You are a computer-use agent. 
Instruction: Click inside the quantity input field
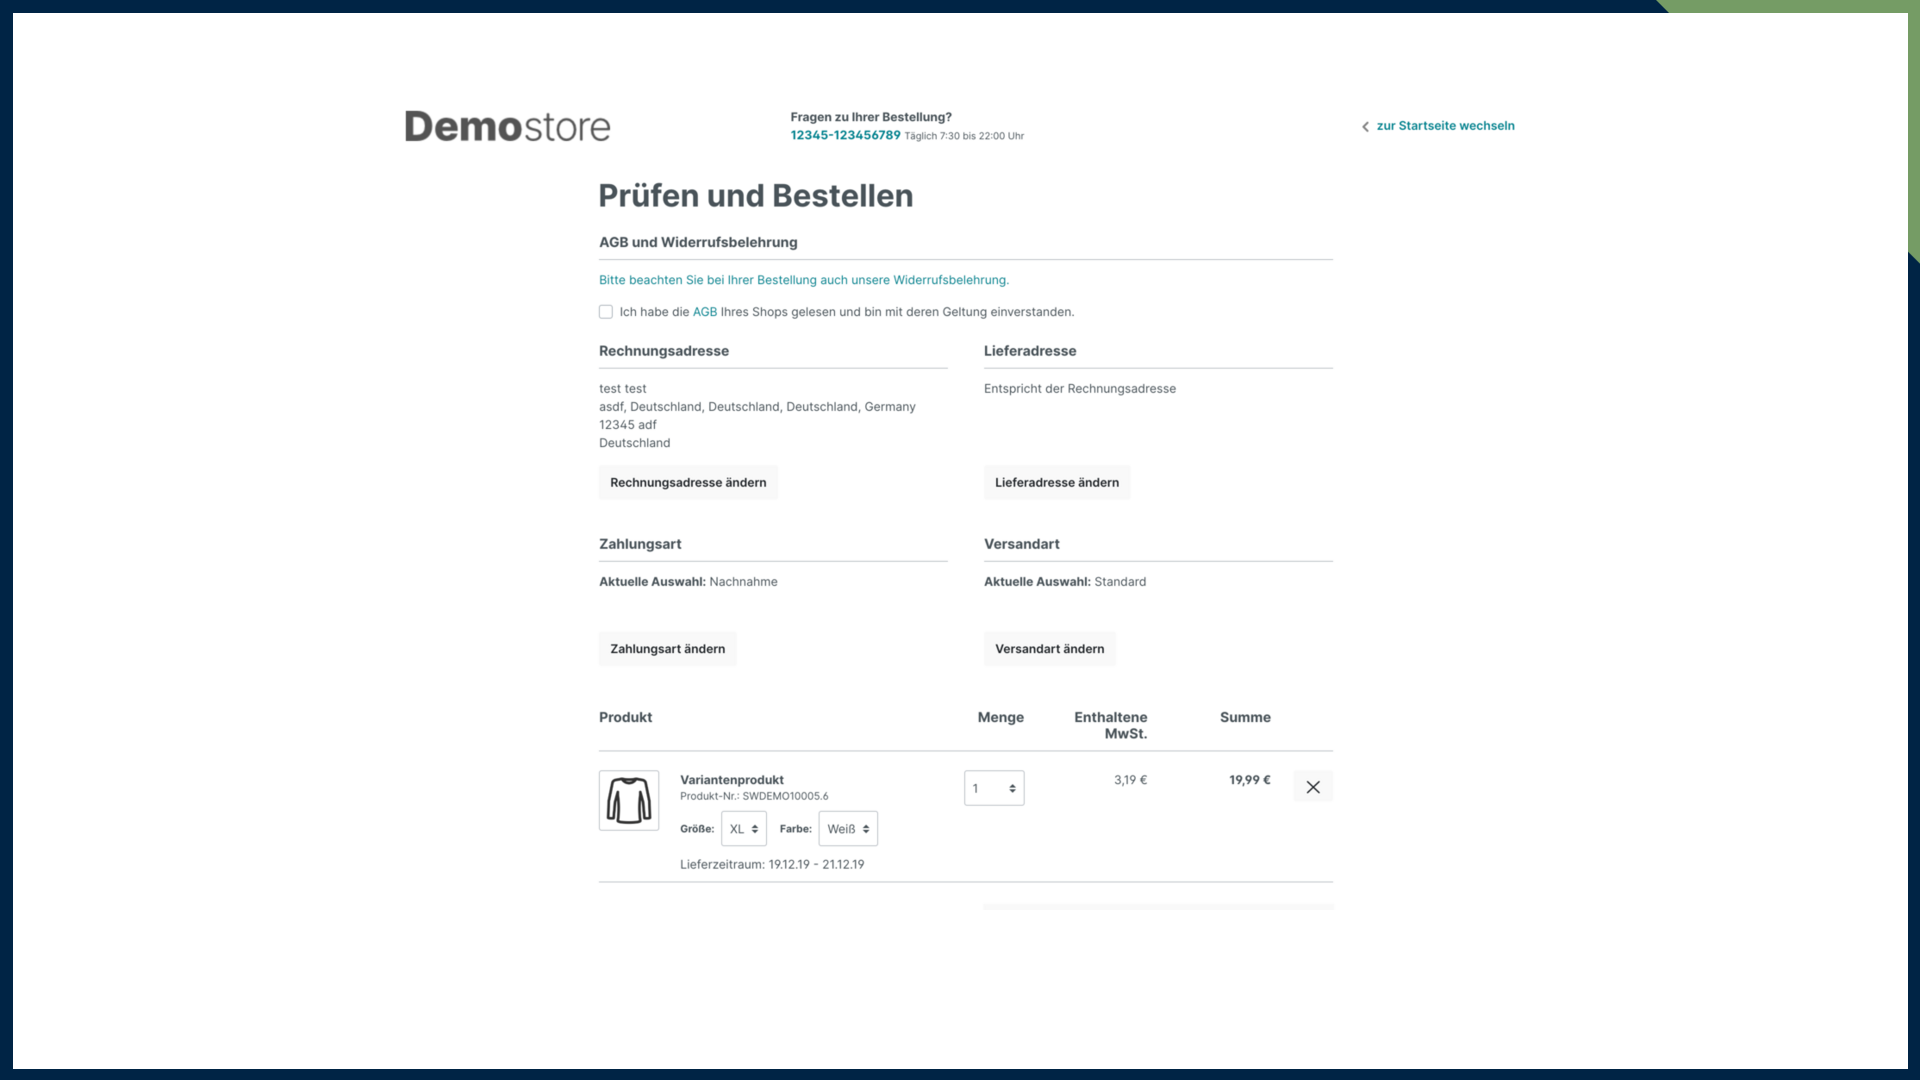pyautogui.click(x=983, y=788)
